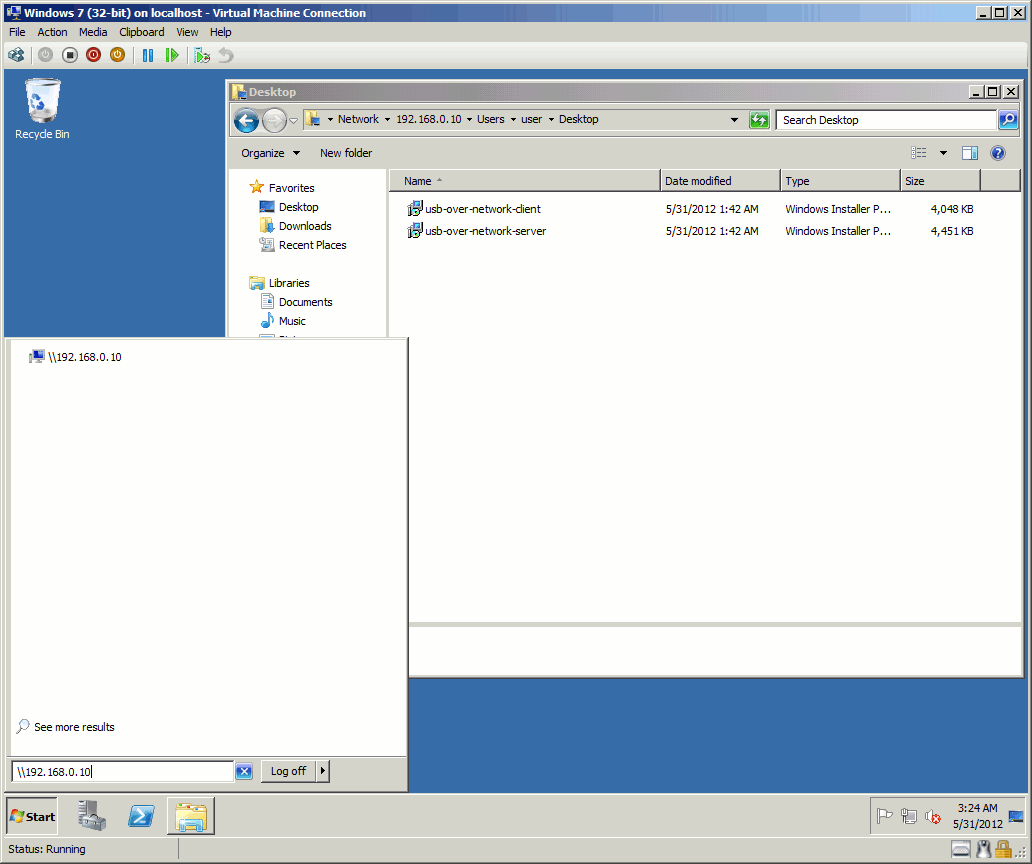
Task: Expand the Users breadcrumb arrow
Action: (x=513, y=120)
